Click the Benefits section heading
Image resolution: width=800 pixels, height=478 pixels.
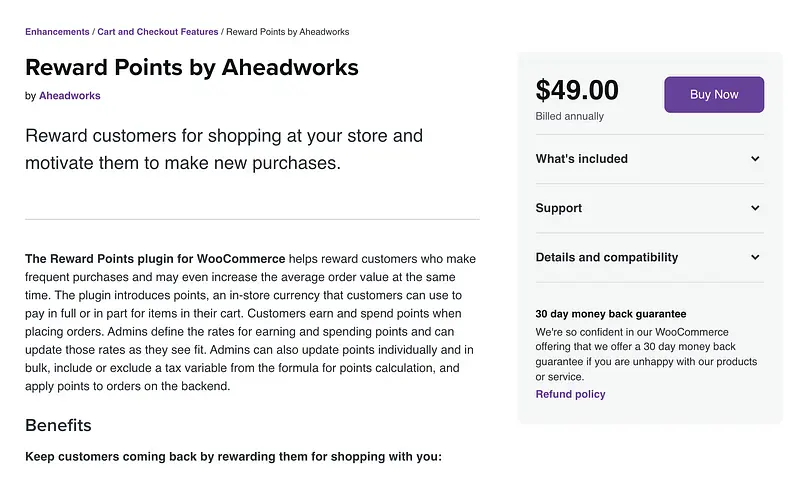point(58,425)
